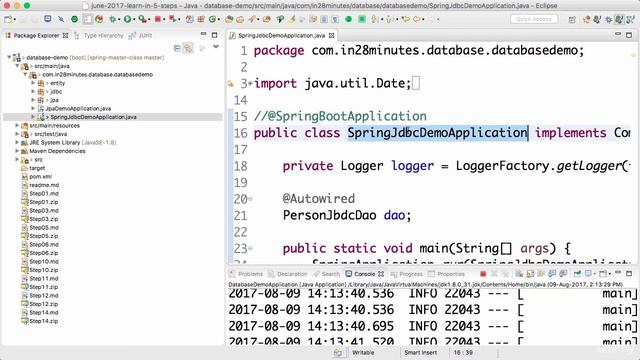Click the Last Edit Location arrow icon

(405, 19)
